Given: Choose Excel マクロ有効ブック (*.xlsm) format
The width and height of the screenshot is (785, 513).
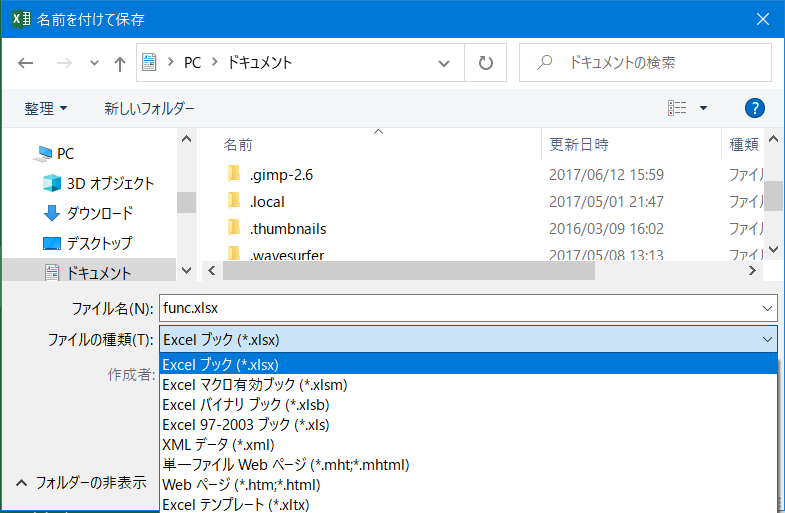Looking at the screenshot, I should coord(254,384).
